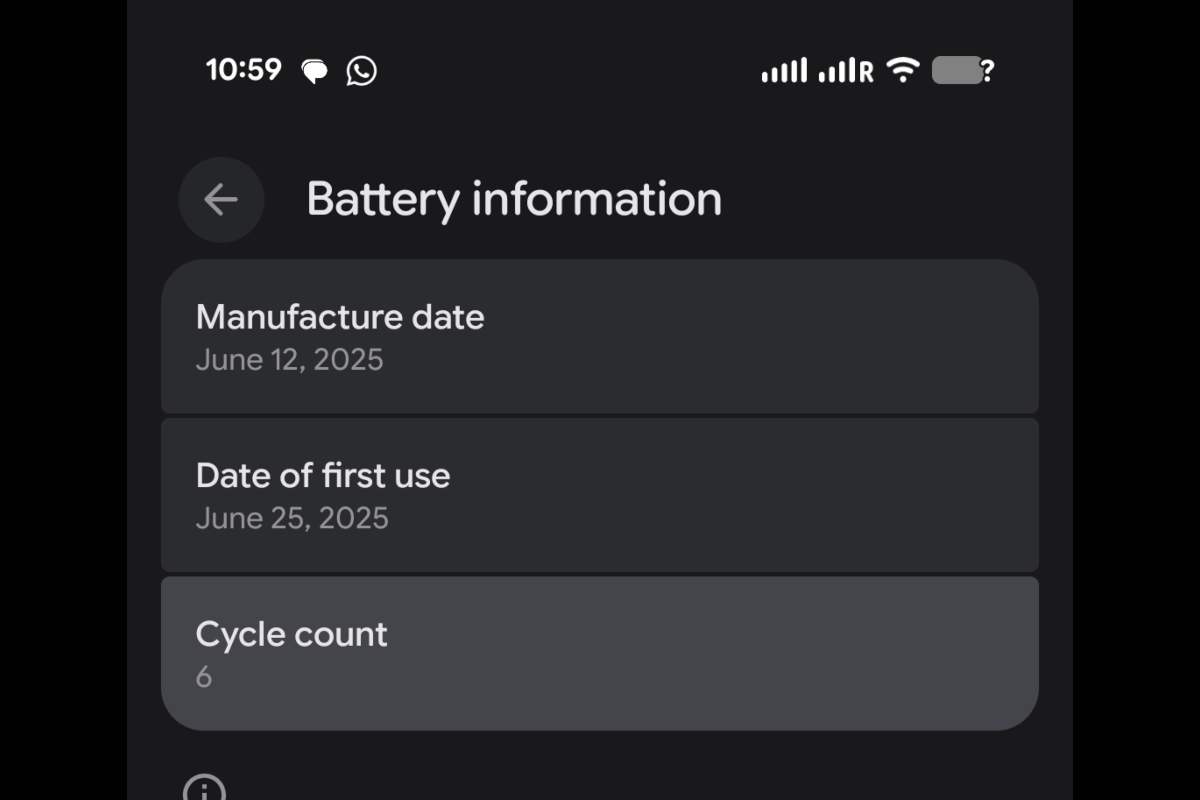This screenshot has height=800, width=1200.
Task: Tap the Manufacture date label text
Action: [341, 317]
